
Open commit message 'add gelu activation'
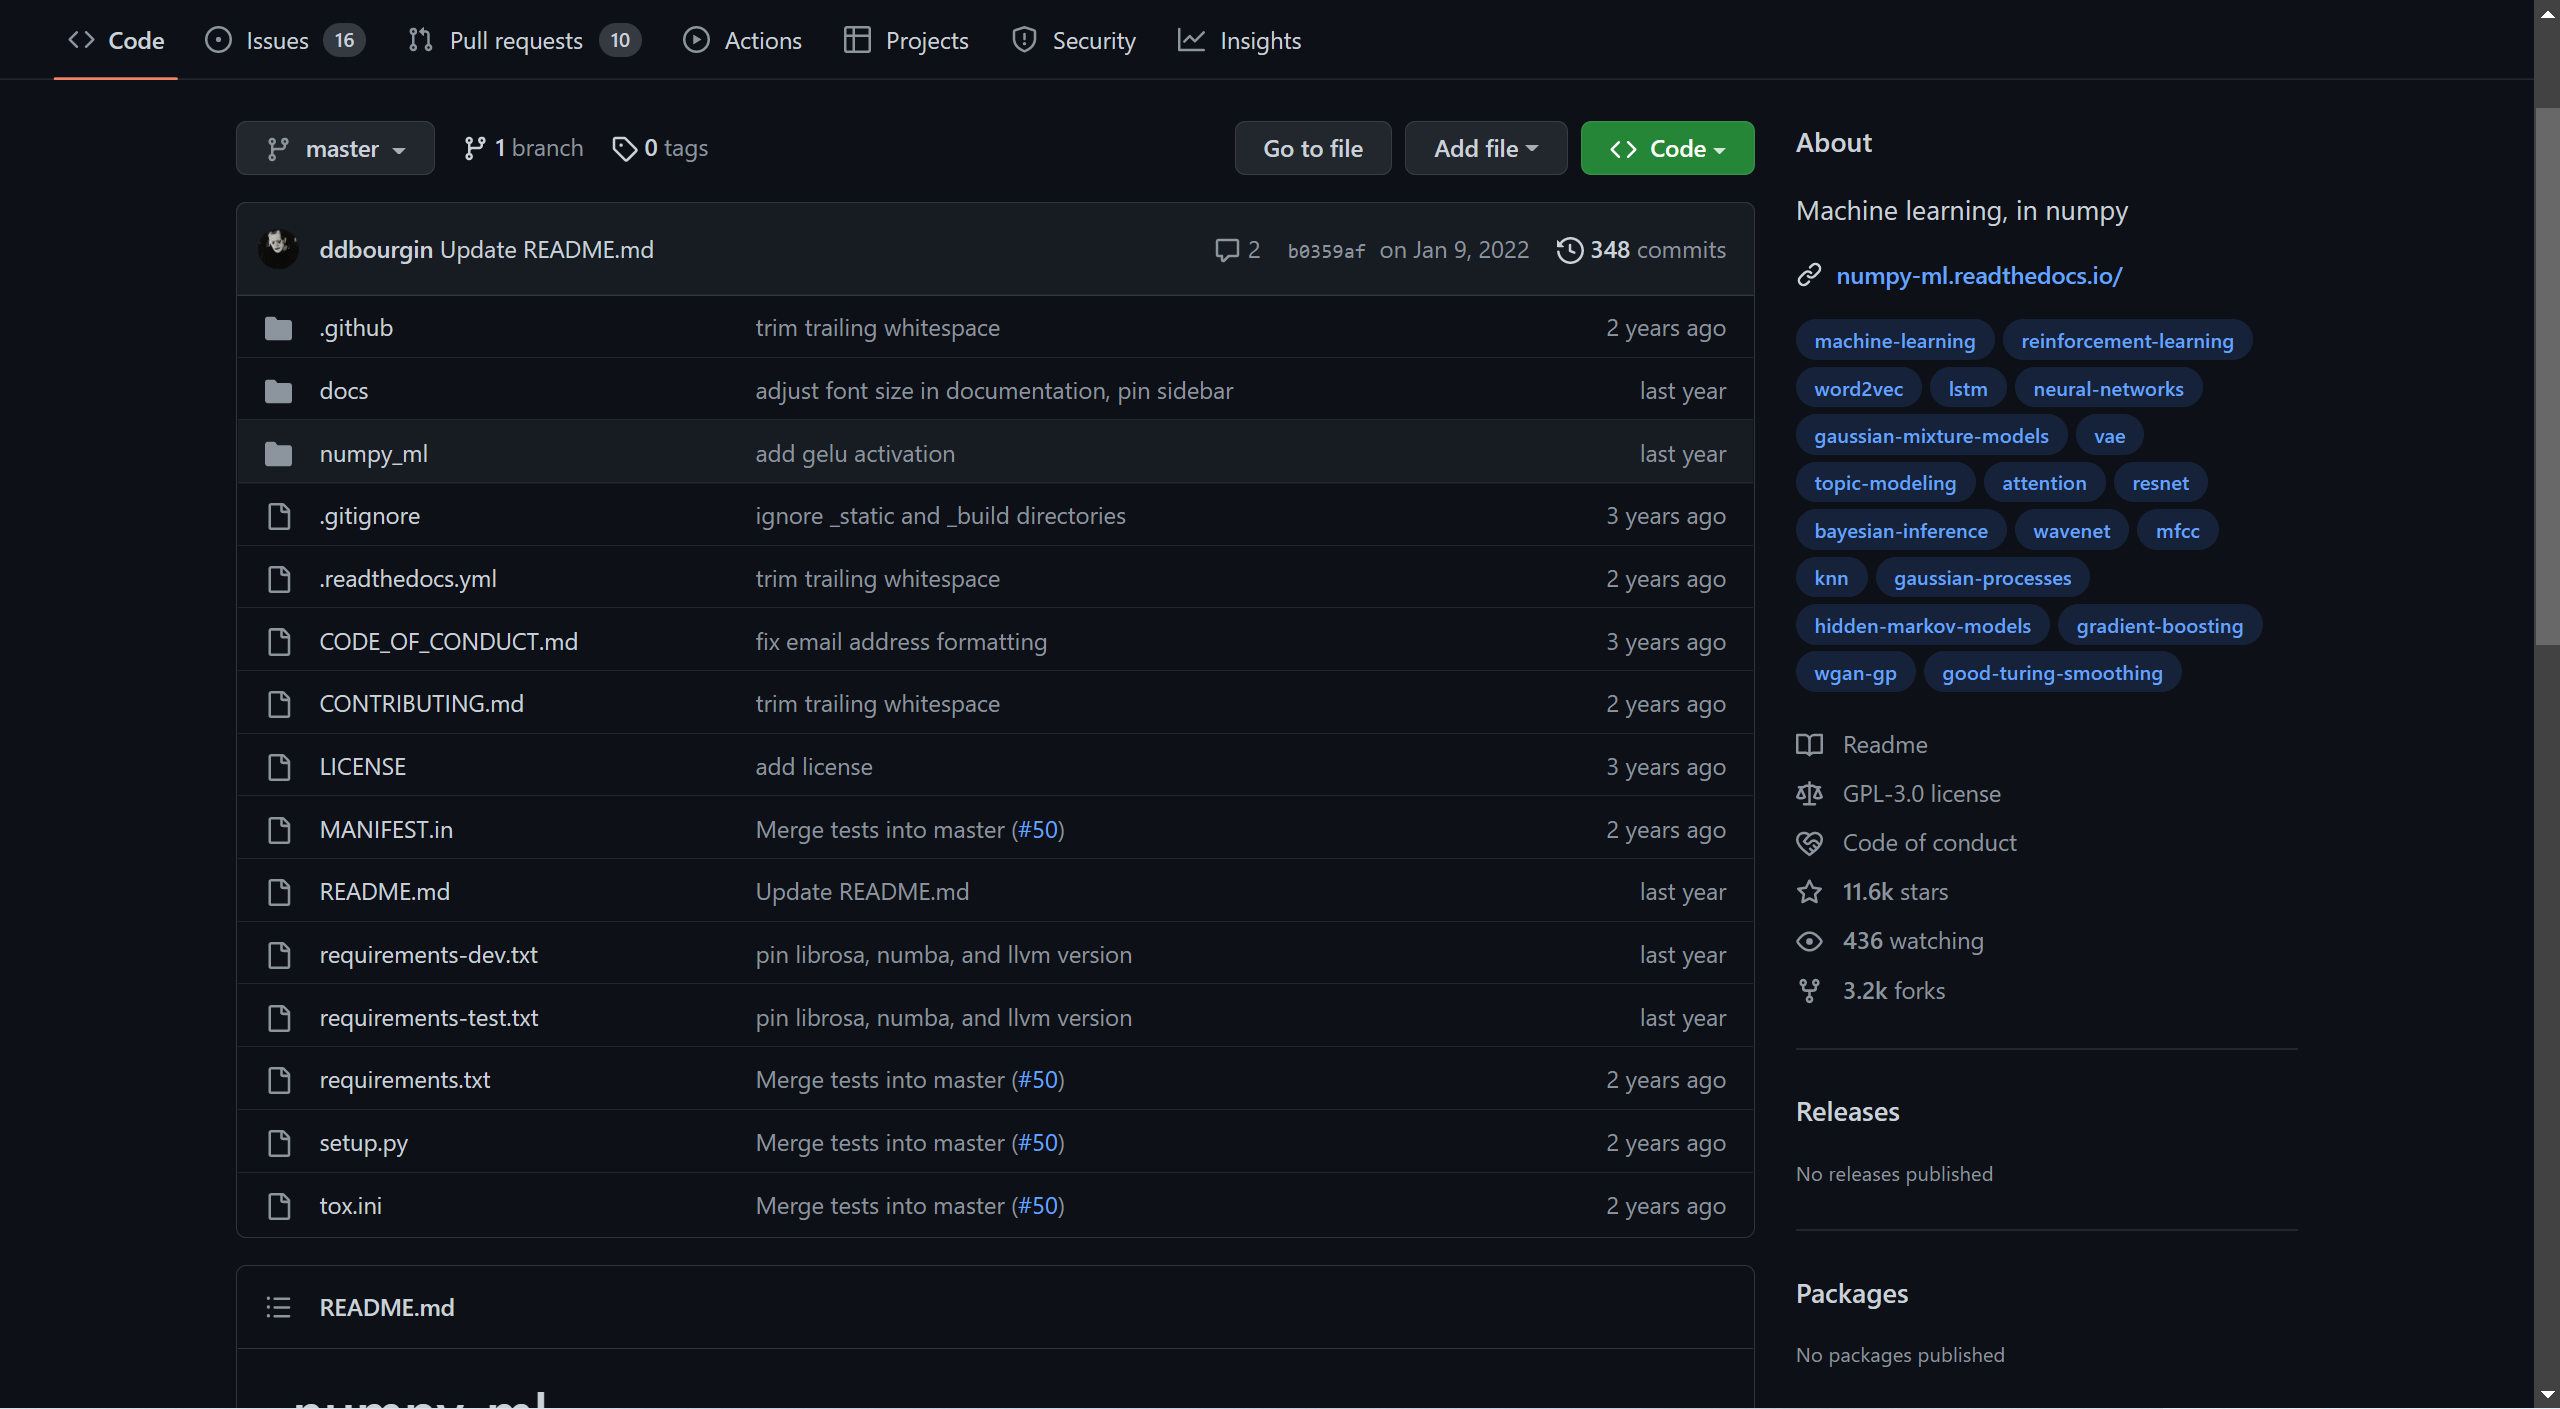pyautogui.click(x=855, y=454)
